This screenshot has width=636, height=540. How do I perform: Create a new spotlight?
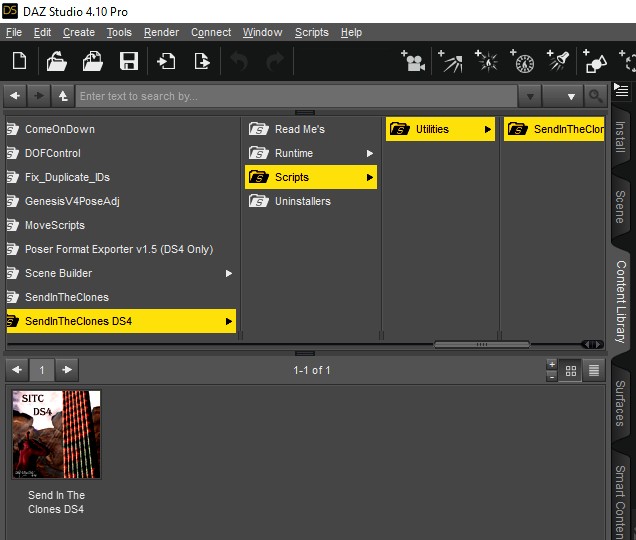(x=559, y=61)
